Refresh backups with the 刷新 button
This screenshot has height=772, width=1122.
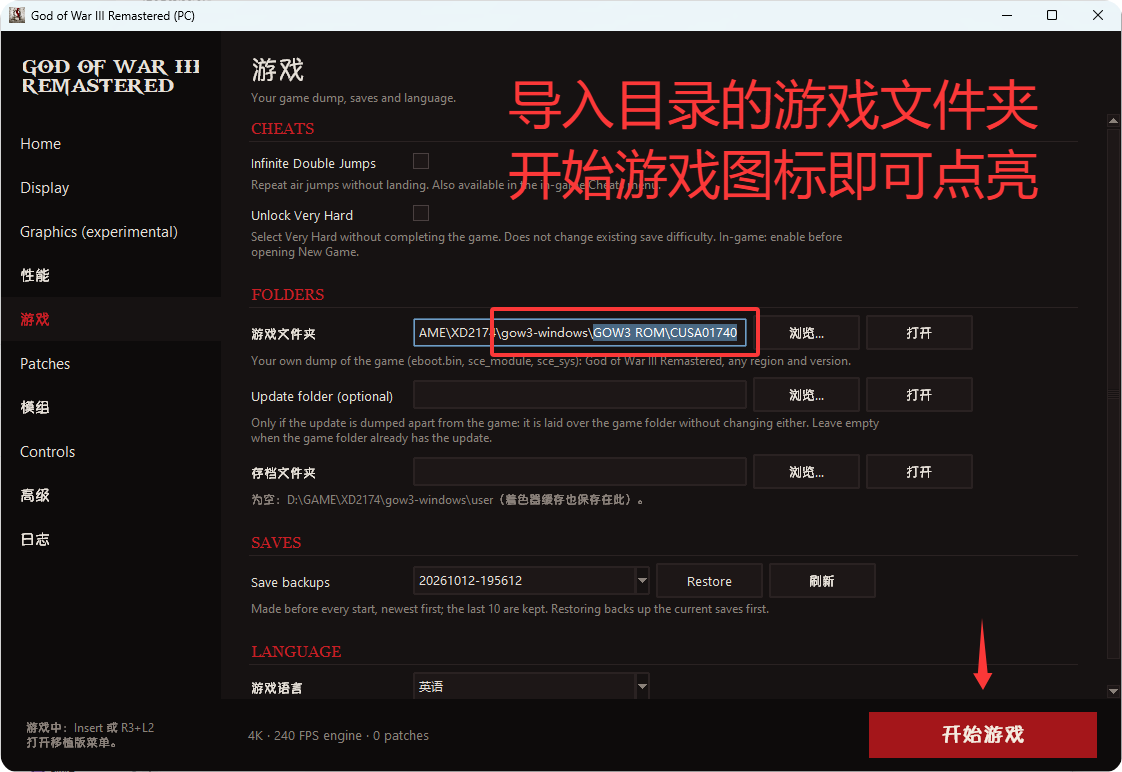pos(822,581)
